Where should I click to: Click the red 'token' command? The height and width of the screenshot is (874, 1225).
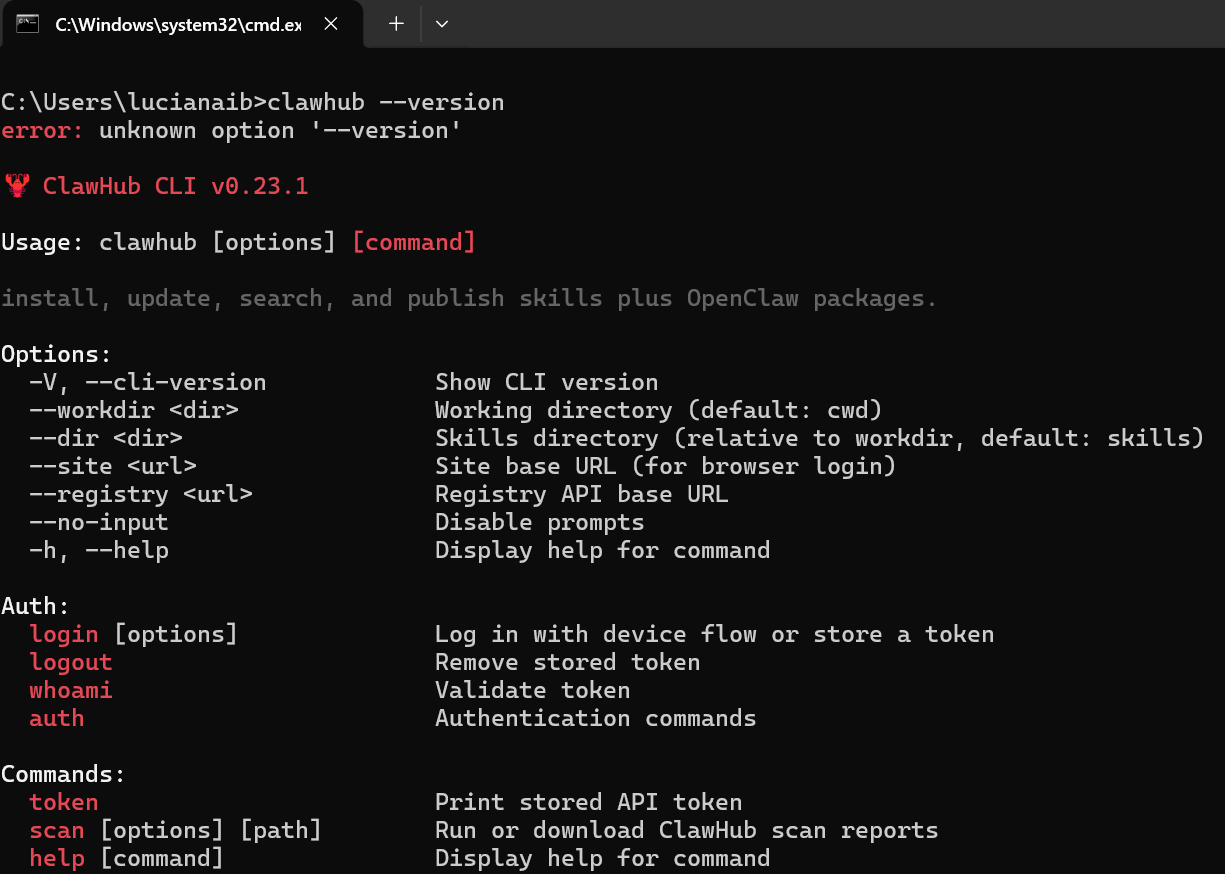(x=64, y=802)
